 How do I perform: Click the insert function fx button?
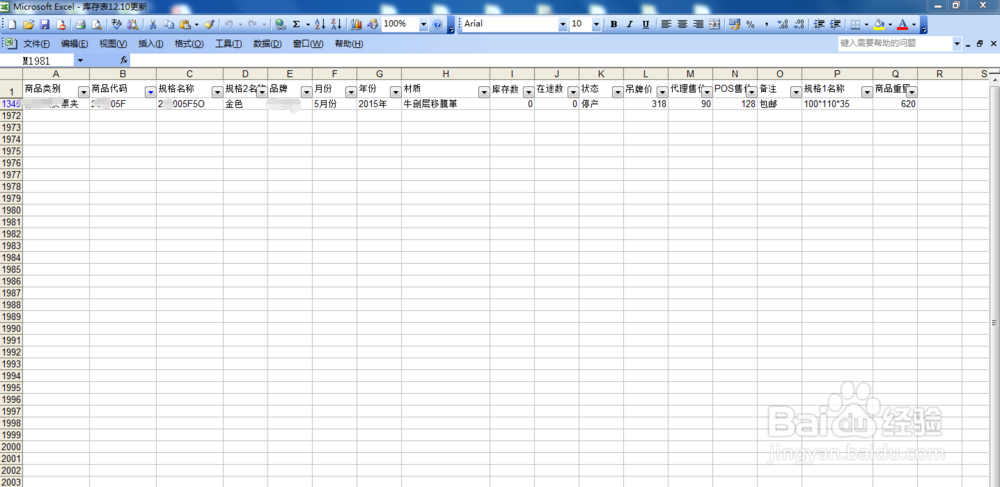[x=124, y=61]
